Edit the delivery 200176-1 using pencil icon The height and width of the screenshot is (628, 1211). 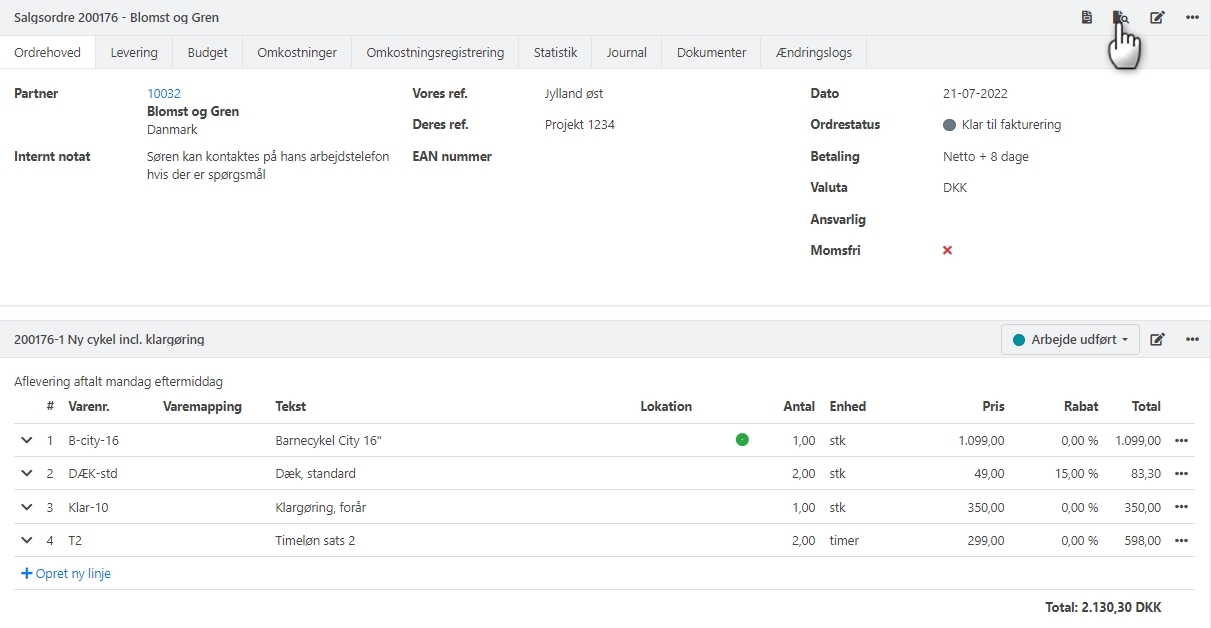pos(1157,340)
